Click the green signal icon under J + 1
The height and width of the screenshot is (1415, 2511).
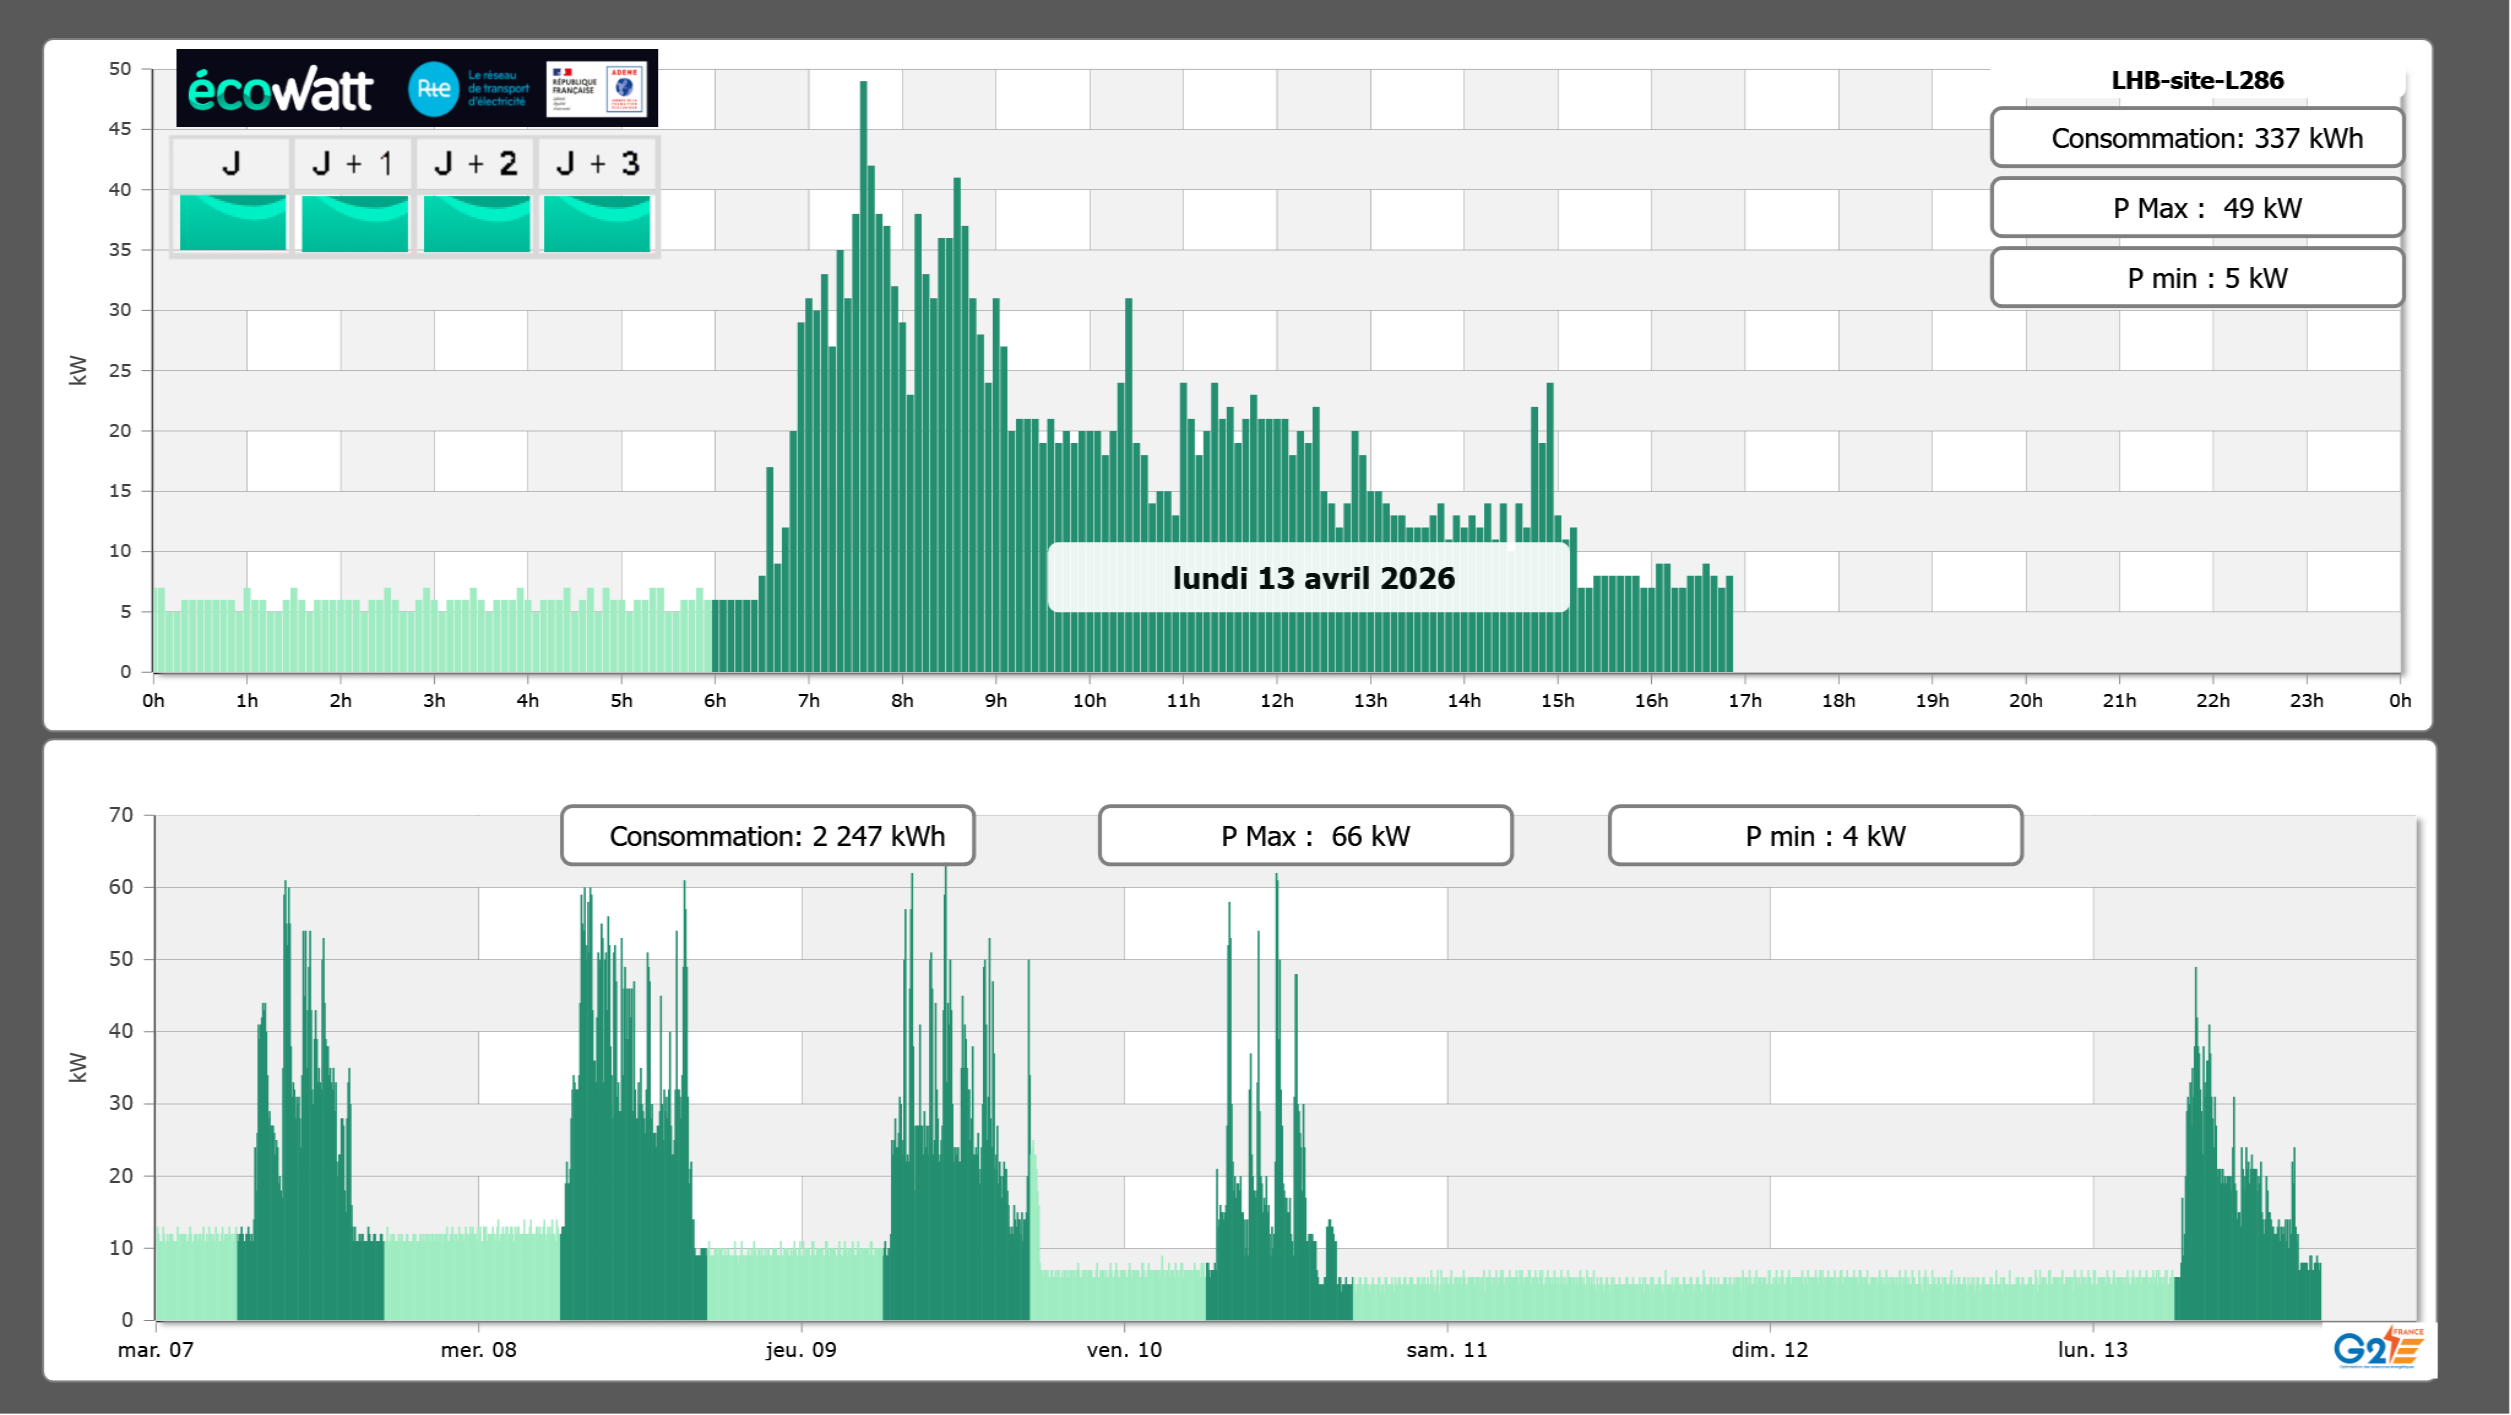pyautogui.click(x=354, y=222)
